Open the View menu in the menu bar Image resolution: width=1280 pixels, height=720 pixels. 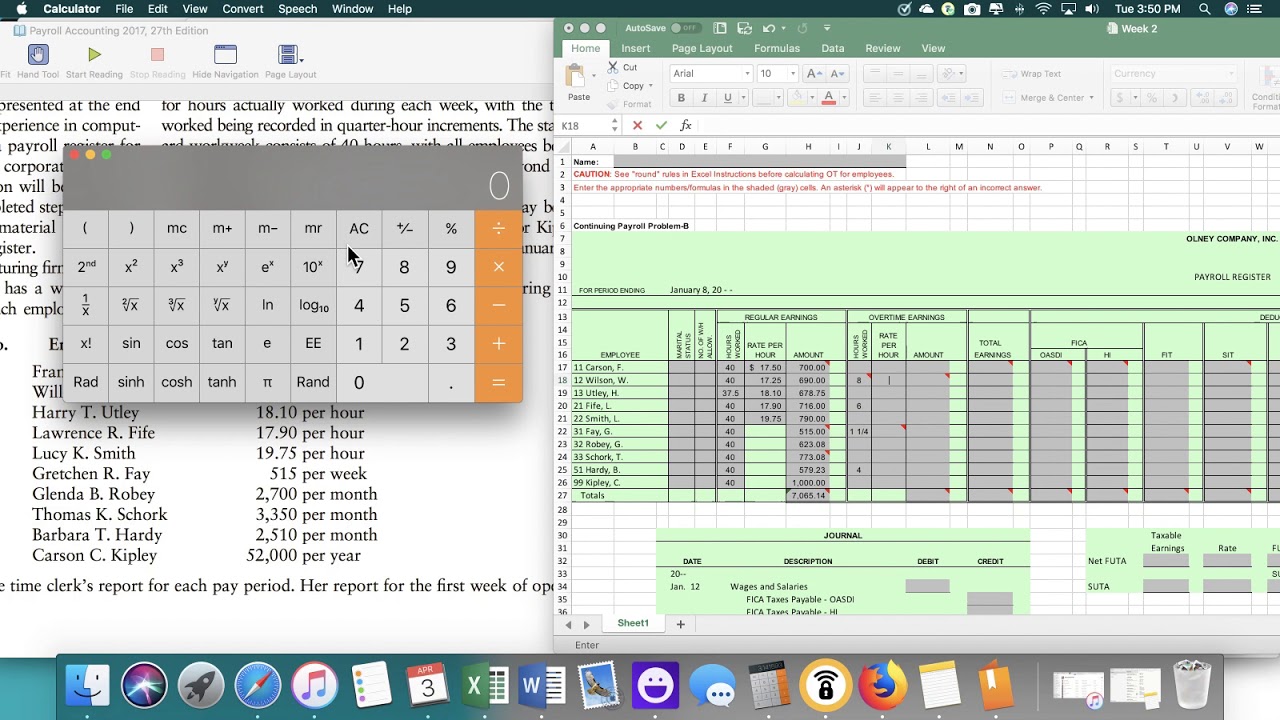(195, 9)
